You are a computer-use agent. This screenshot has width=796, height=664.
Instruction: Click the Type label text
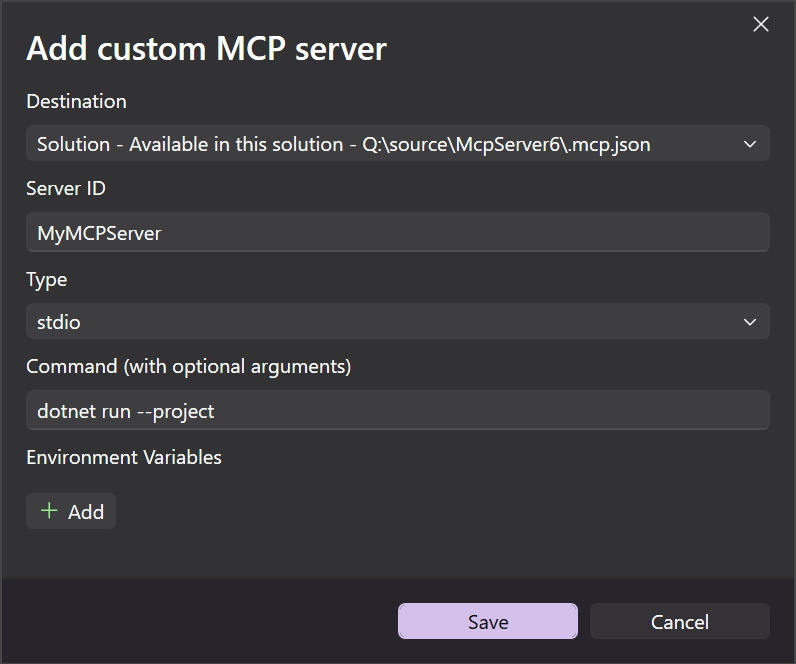coord(46,279)
